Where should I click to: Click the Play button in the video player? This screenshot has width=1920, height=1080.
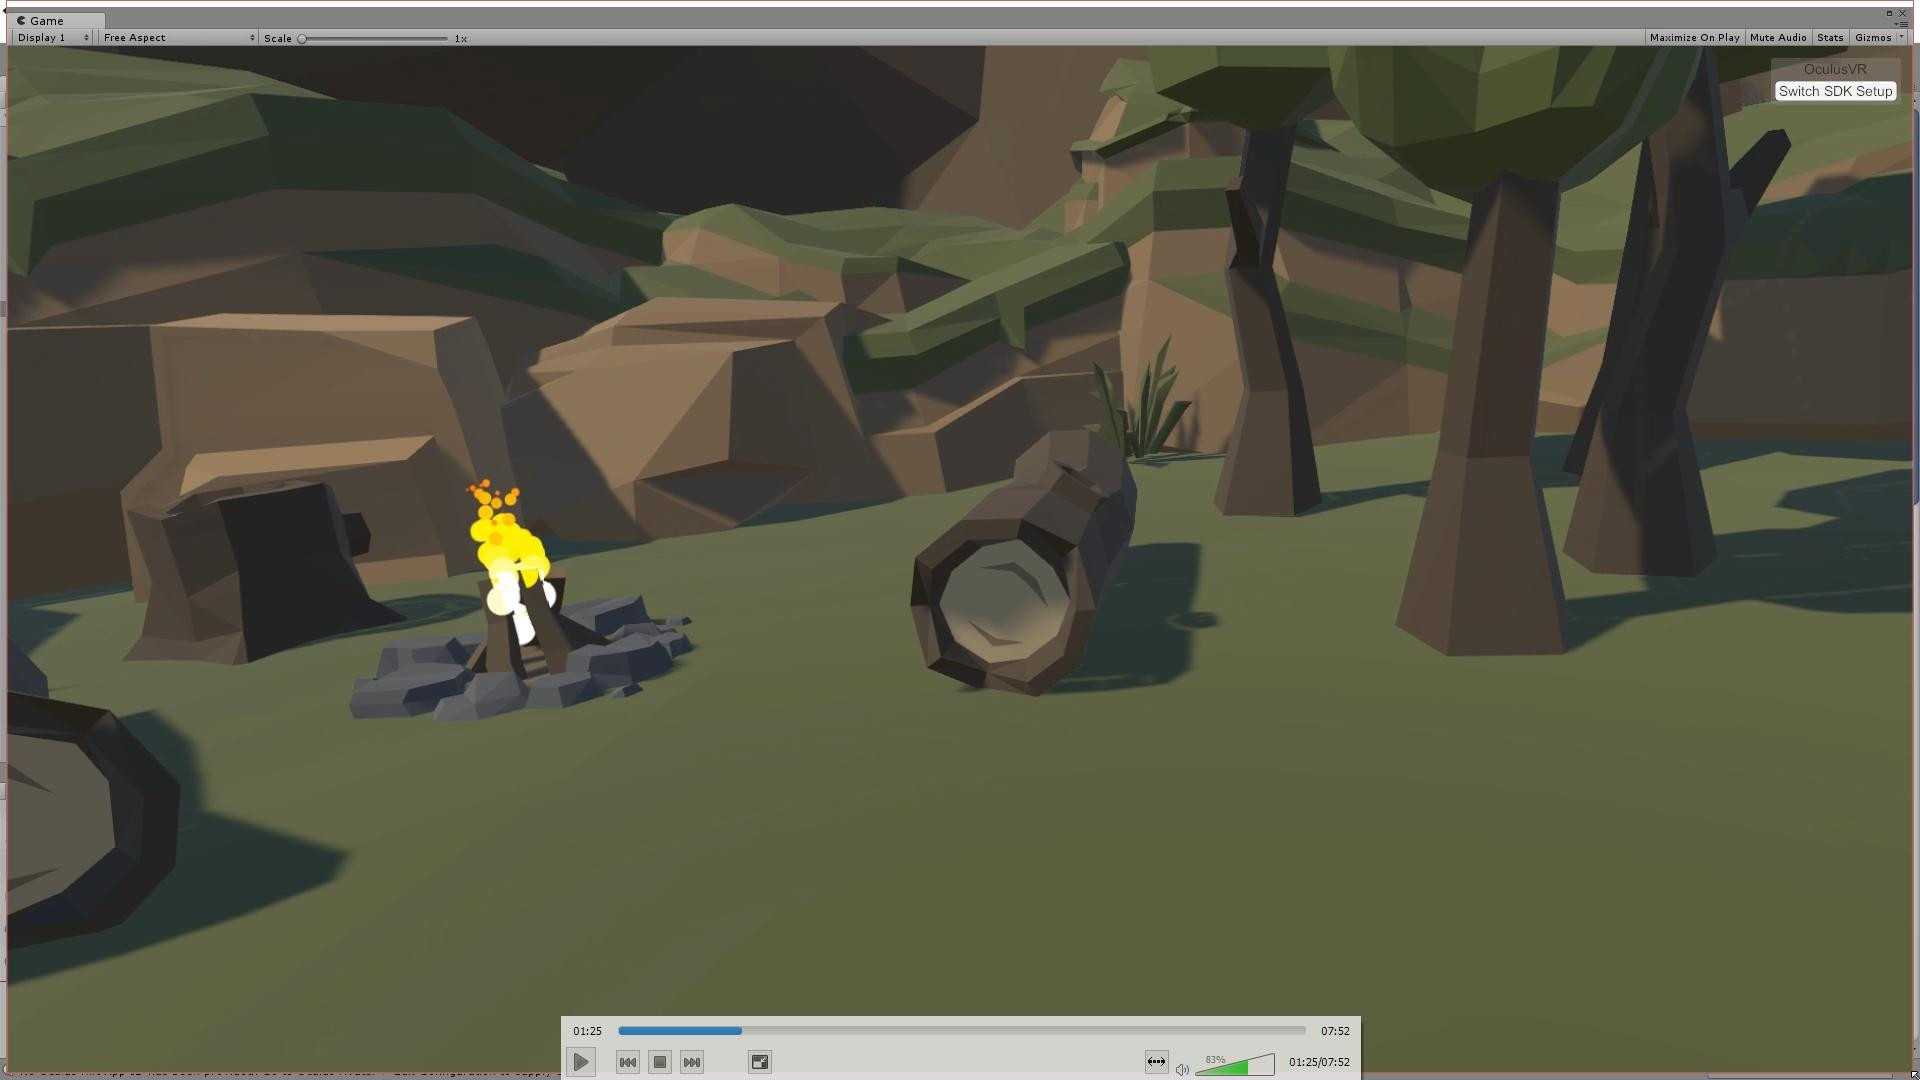[x=581, y=1062]
